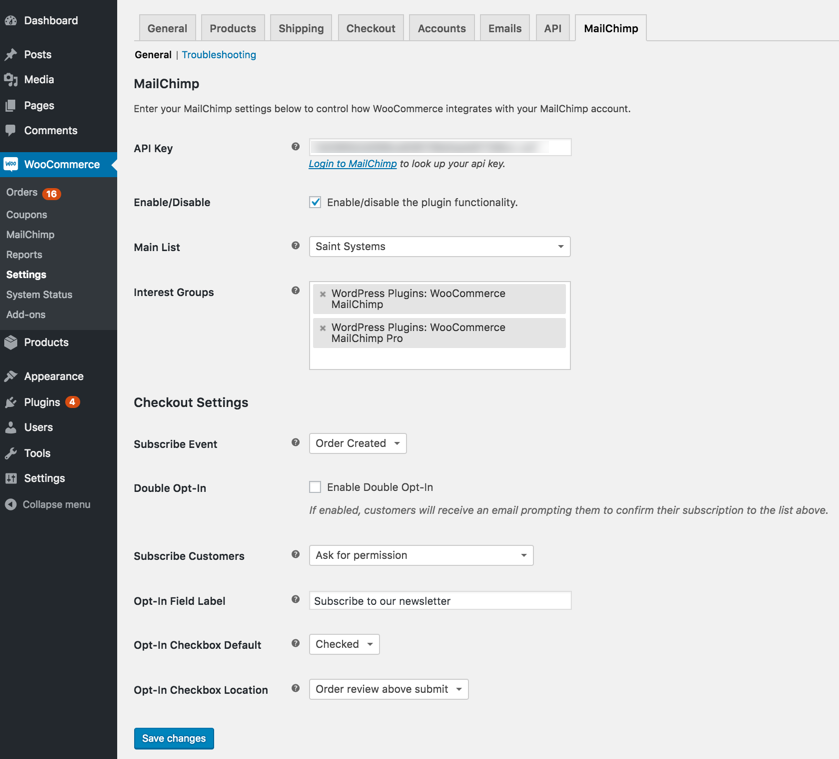Follow the Login to MailChimp link
This screenshot has height=759, width=839.
point(352,164)
